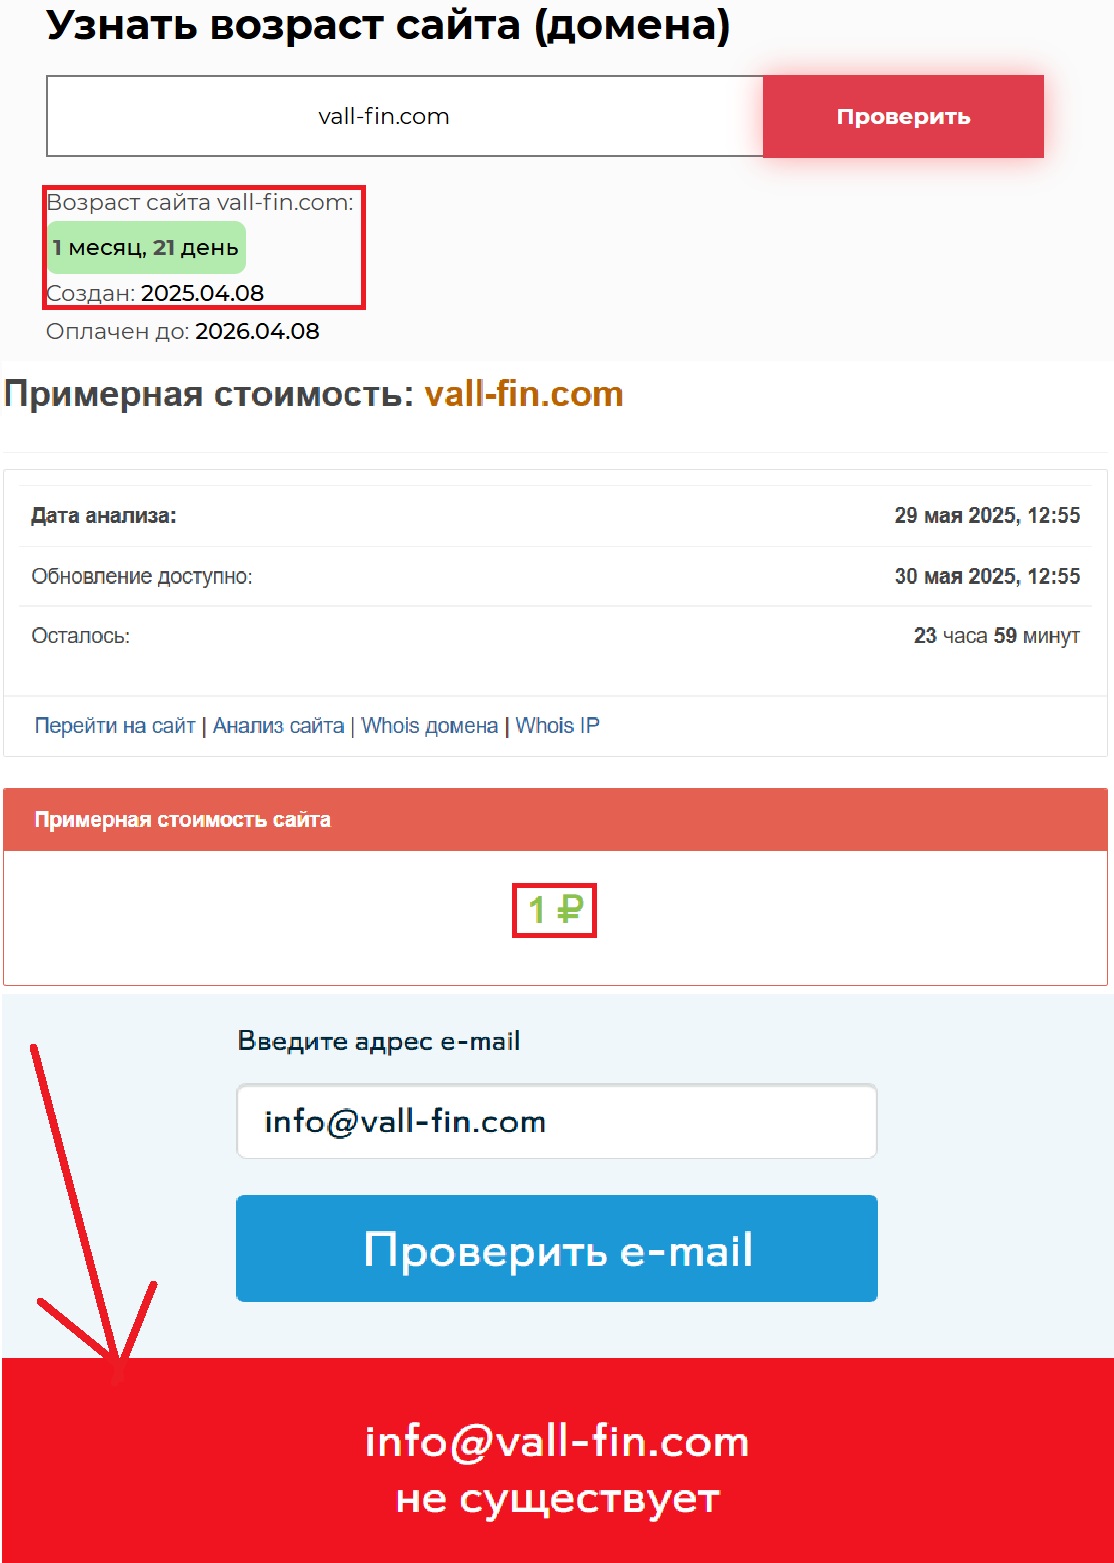Click the Дата анализа row
The height and width of the screenshot is (1563, 1114).
(555, 516)
